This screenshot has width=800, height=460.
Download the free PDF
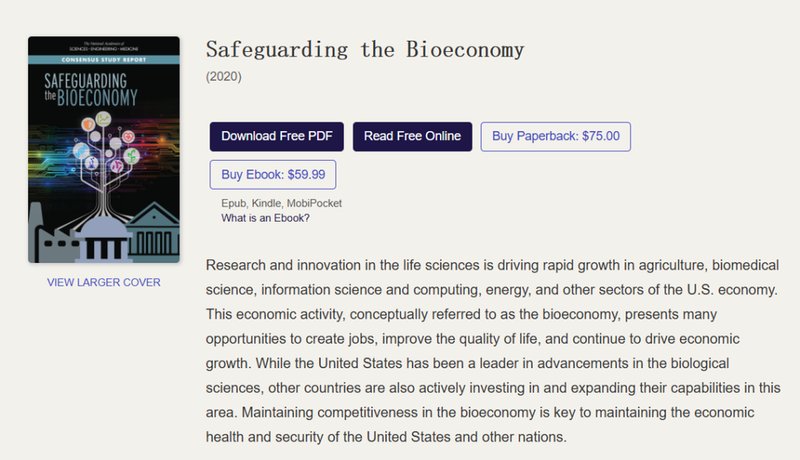(277, 136)
